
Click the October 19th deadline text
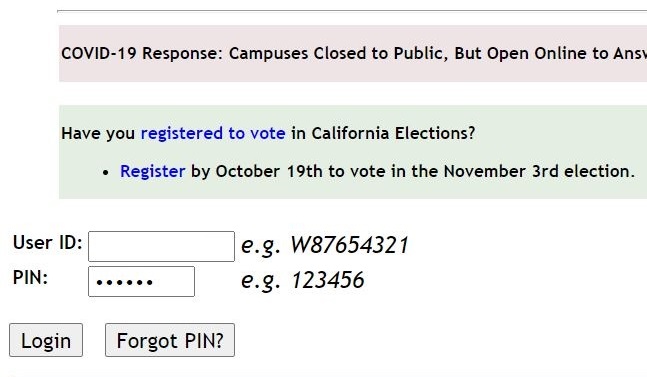269,172
